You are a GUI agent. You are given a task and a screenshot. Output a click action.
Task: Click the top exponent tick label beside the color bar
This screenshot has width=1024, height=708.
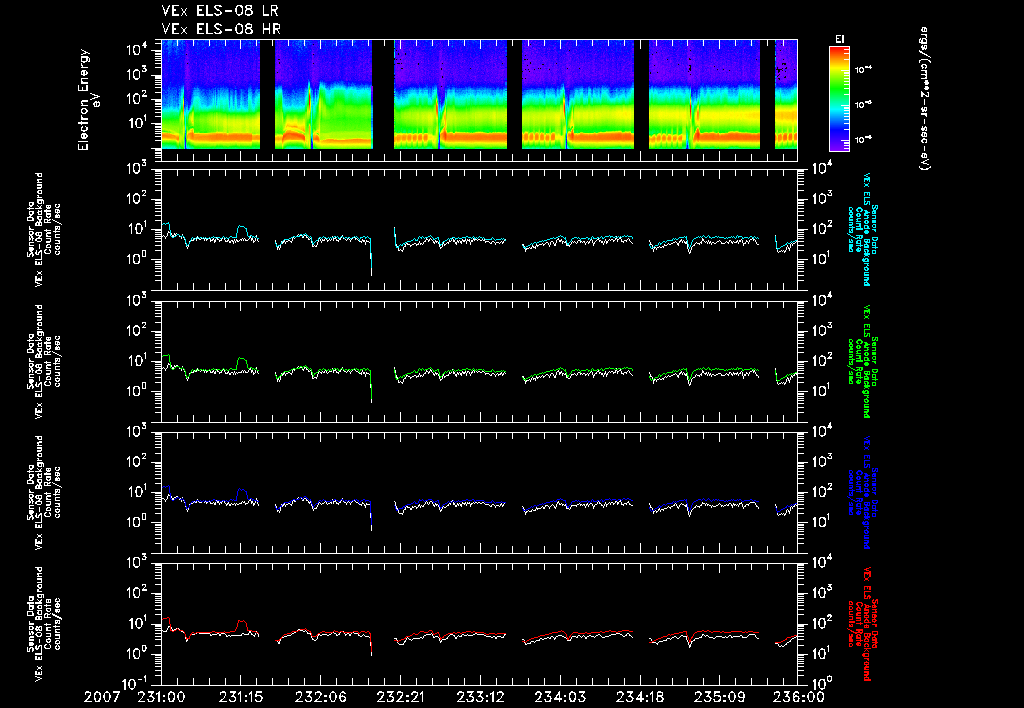pyautogui.click(x=865, y=69)
